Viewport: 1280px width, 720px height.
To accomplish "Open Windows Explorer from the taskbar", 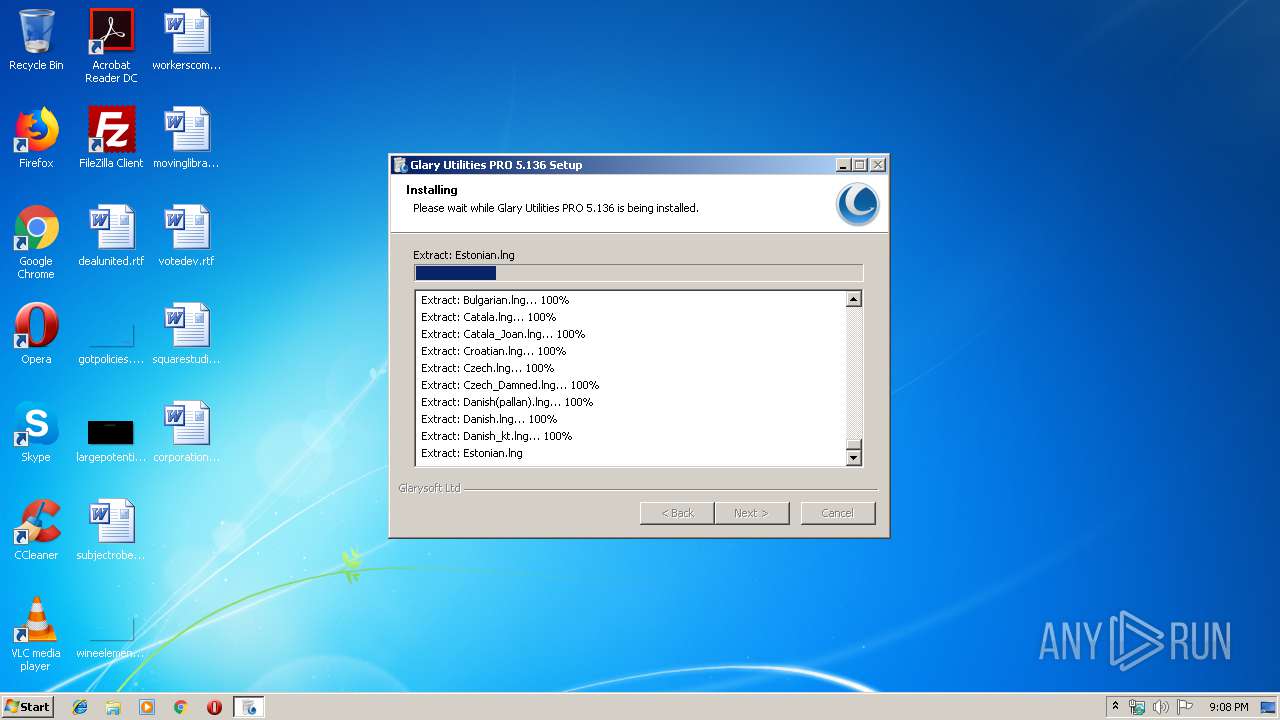I will coord(113,707).
